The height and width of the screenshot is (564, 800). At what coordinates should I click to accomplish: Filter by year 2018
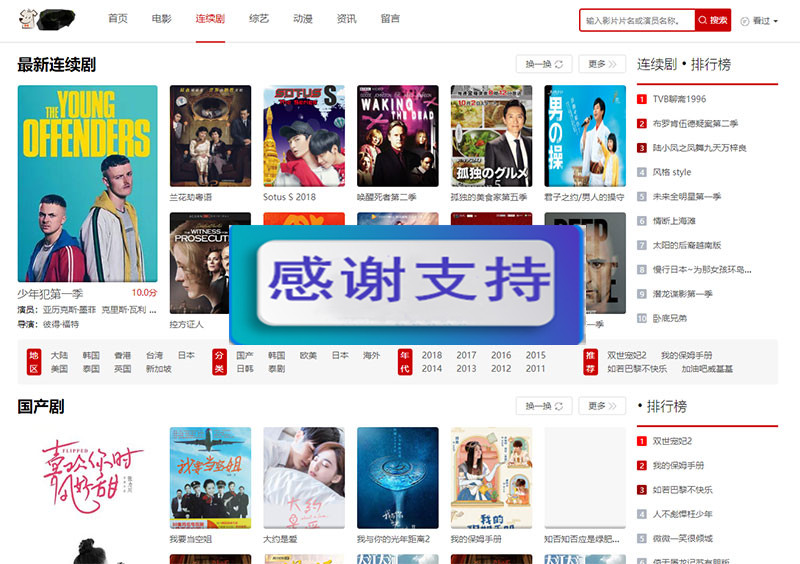click(432, 355)
